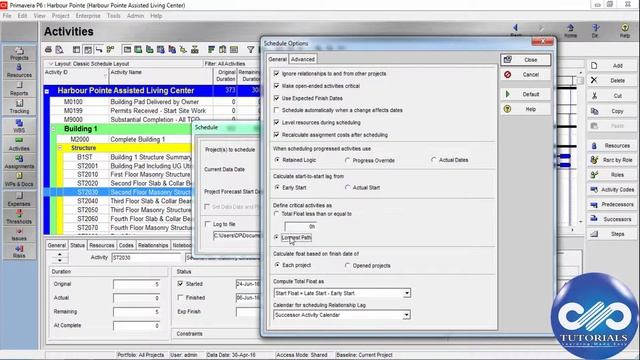Open WBS in the left sidebar
Image resolution: width=640 pixels, height=360 pixels.
point(19,126)
